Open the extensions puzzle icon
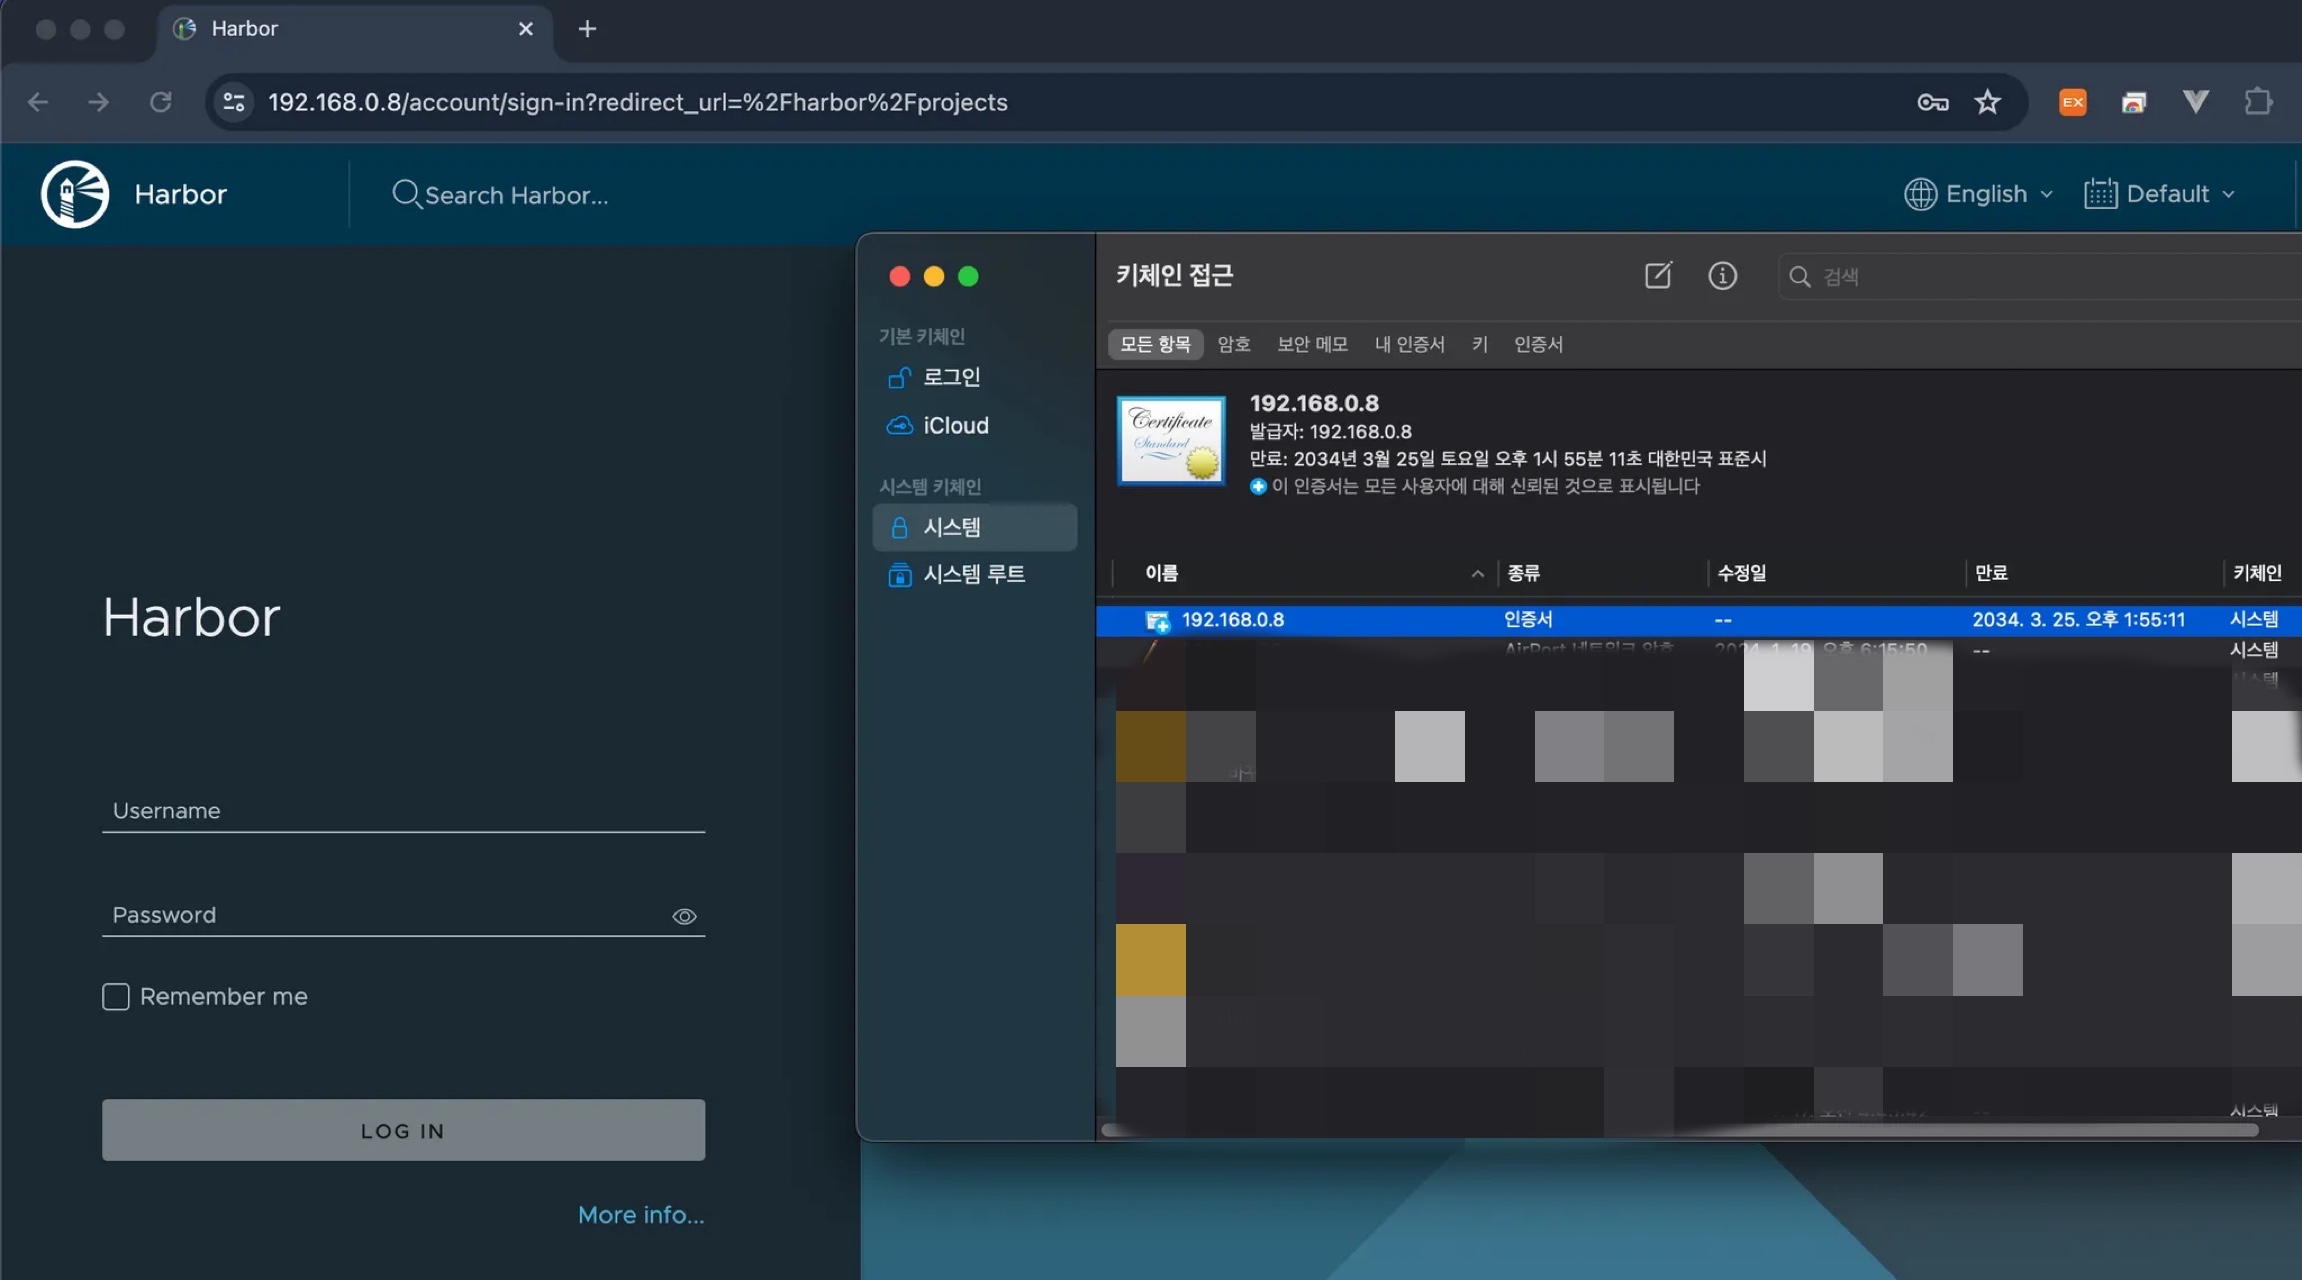The width and height of the screenshot is (2302, 1280). (x=2258, y=102)
